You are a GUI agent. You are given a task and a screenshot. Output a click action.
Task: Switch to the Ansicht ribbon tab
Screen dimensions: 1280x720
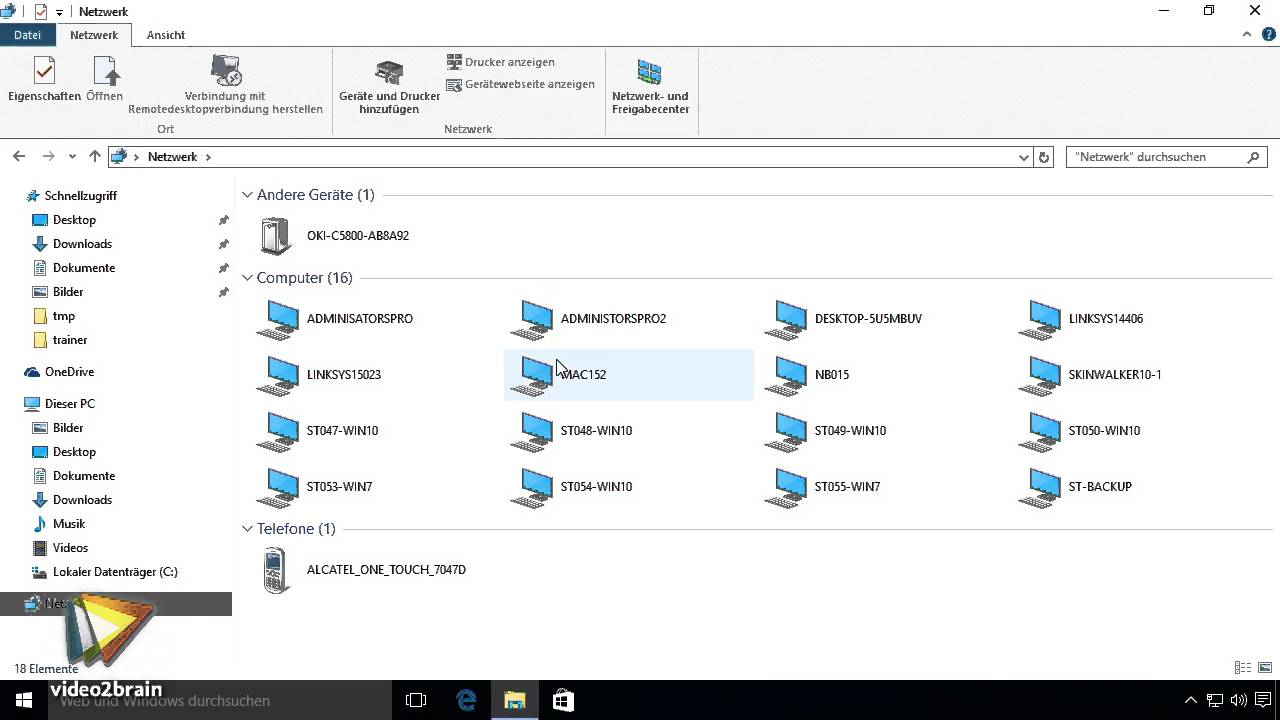(x=166, y=35)
